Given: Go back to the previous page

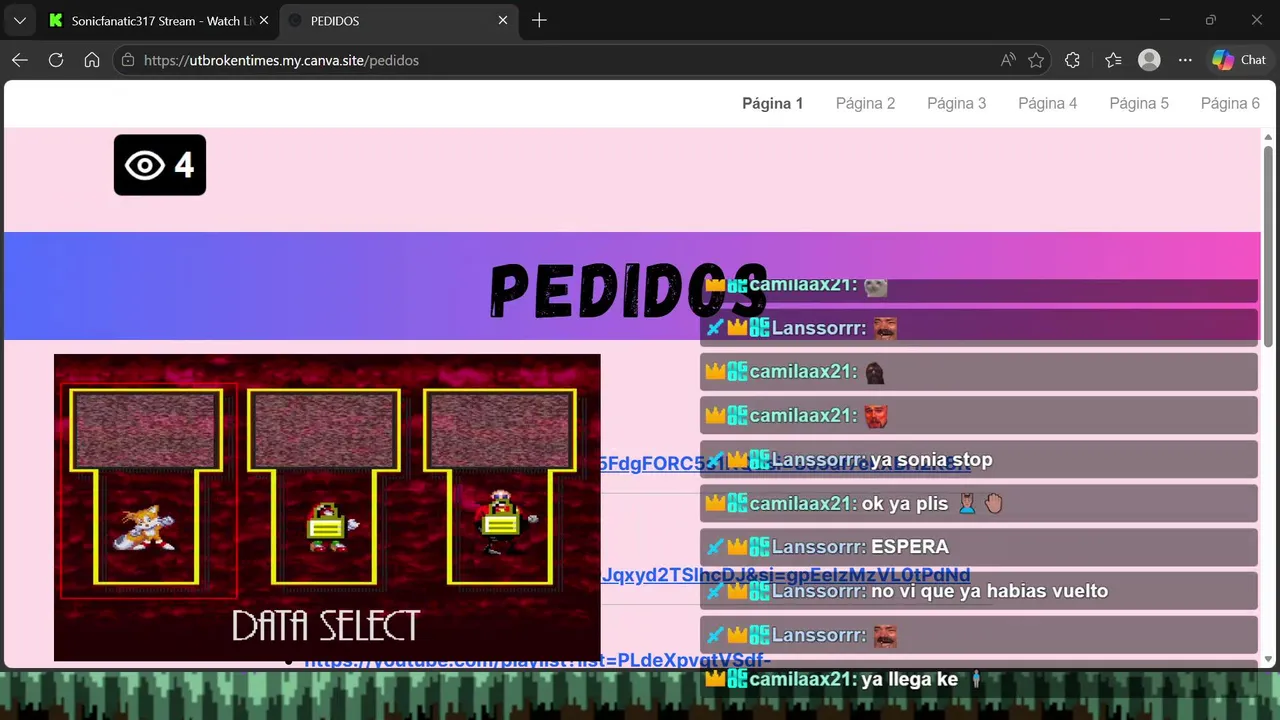Looking at the screenshot, I should pyautogui.click(x=20, y=60).
